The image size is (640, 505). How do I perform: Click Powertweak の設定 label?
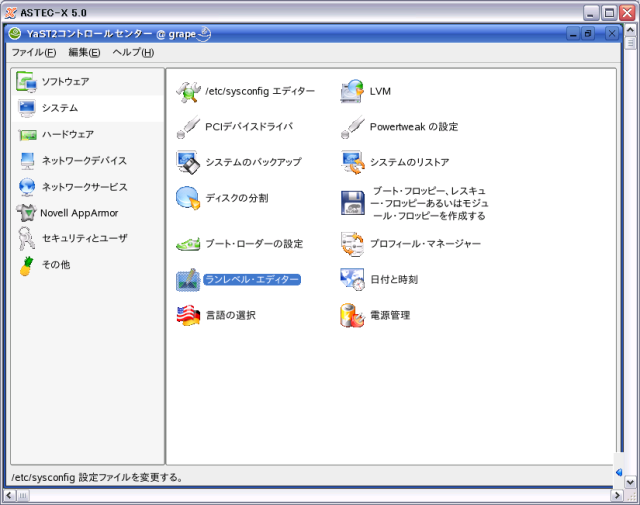pyautogui.click(x=413, y=127)
